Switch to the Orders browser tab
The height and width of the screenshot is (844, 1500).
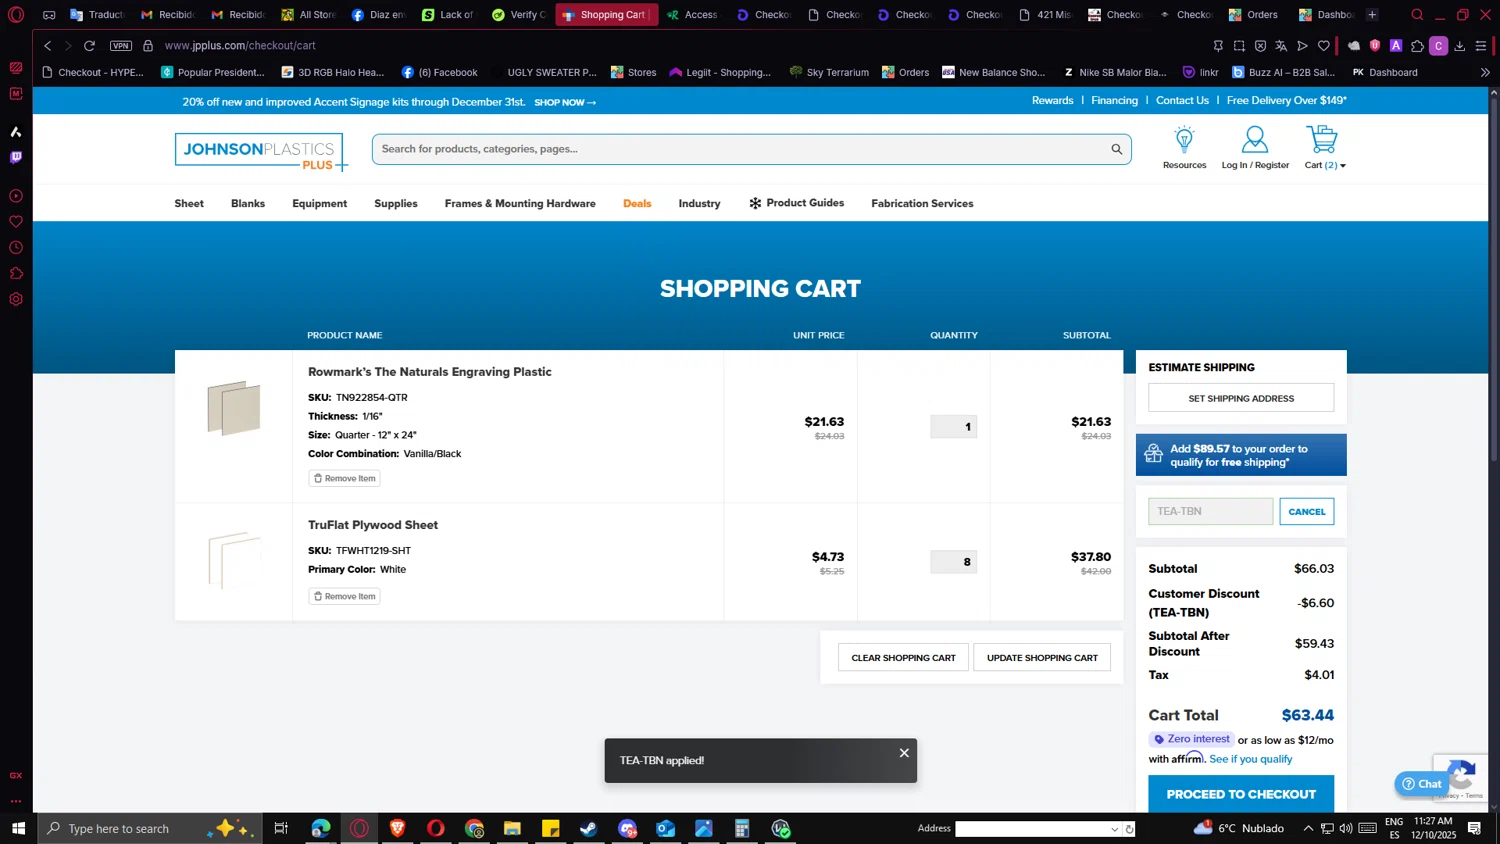pos(1253,15)
